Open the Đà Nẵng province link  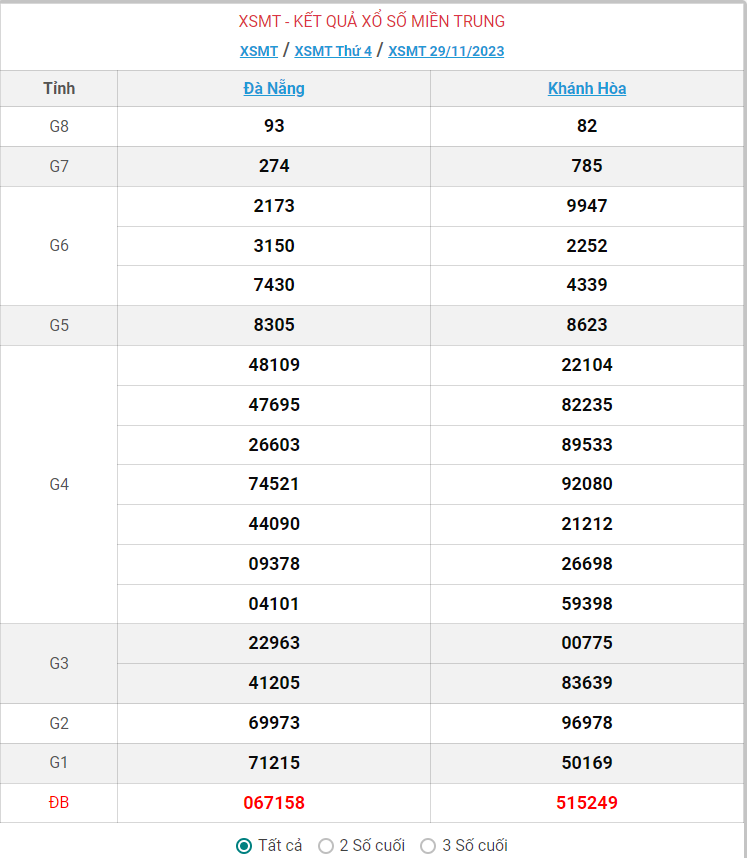click(274, 88)
